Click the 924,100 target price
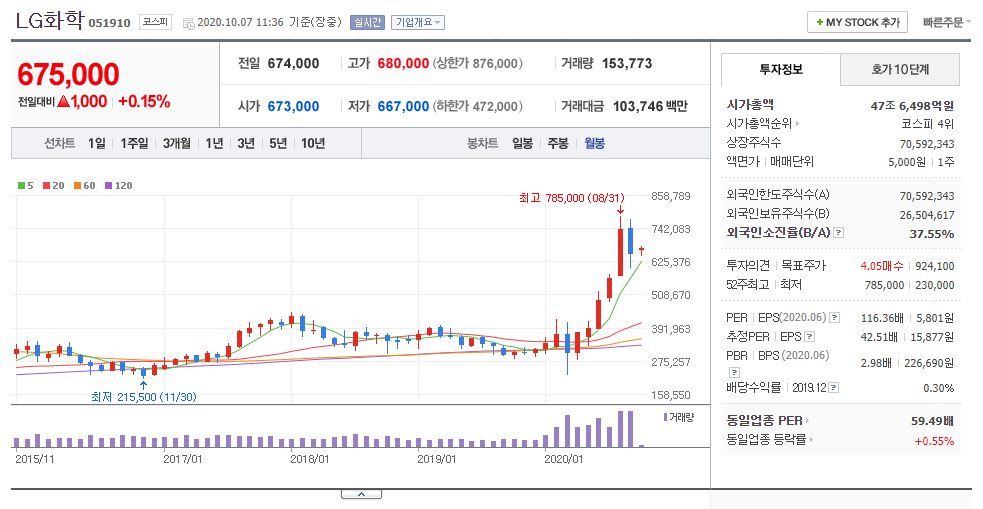The height and width of the screenshot is (509, 983). 935,266
